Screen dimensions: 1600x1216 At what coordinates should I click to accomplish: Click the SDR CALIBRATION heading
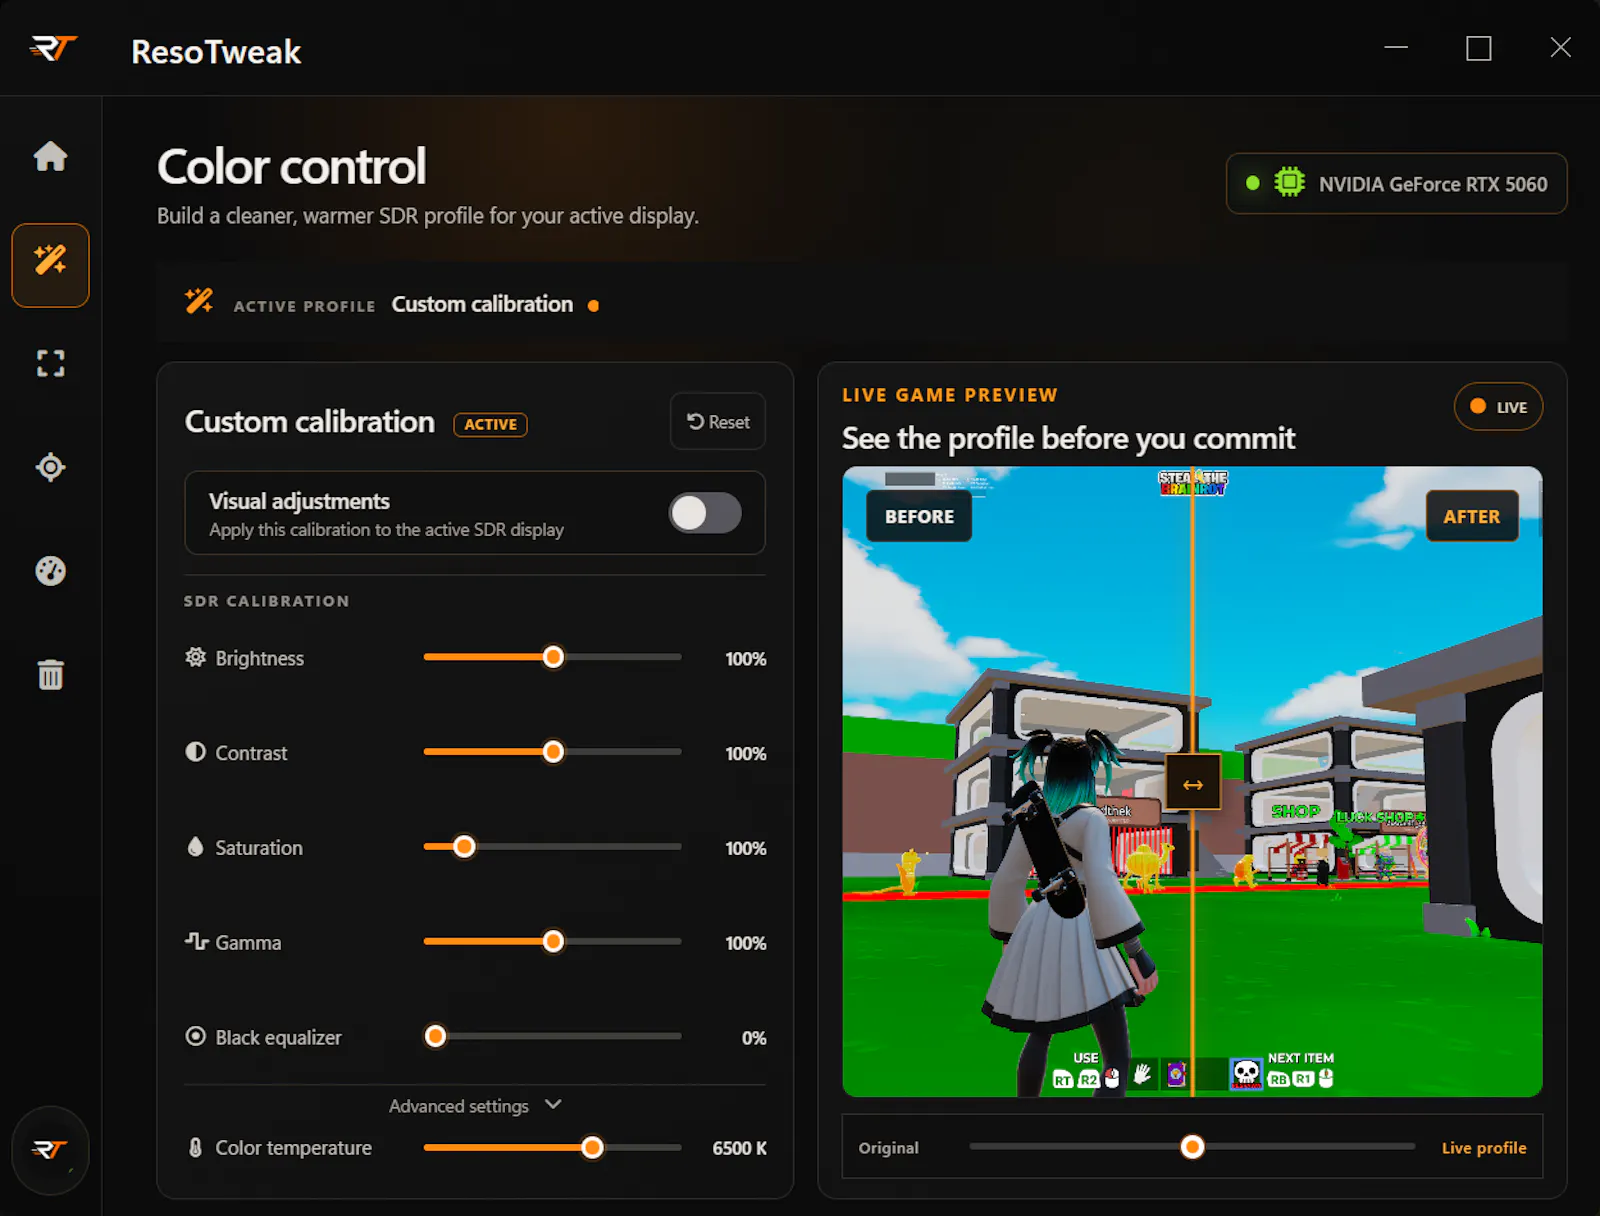pyautogui.click(x=267, y=601)
